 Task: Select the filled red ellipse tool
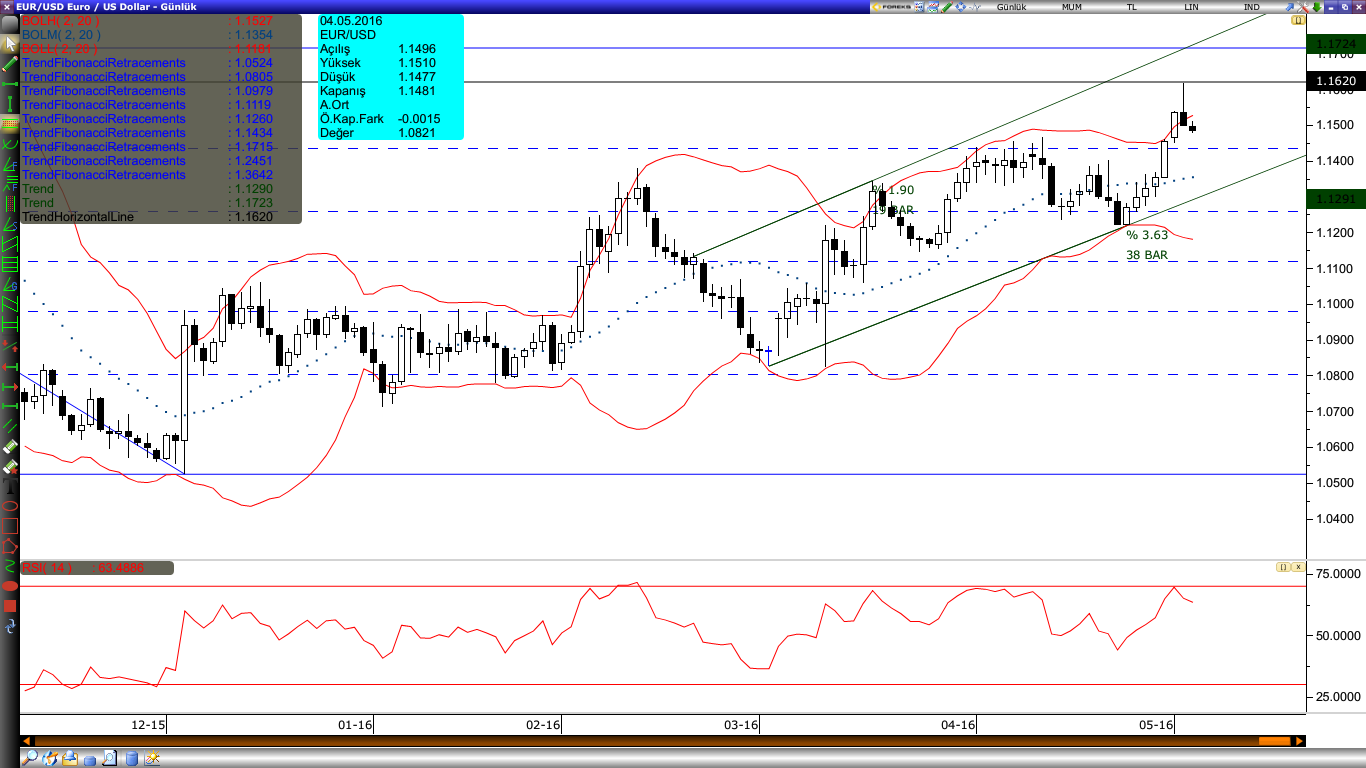click(10, 585)
